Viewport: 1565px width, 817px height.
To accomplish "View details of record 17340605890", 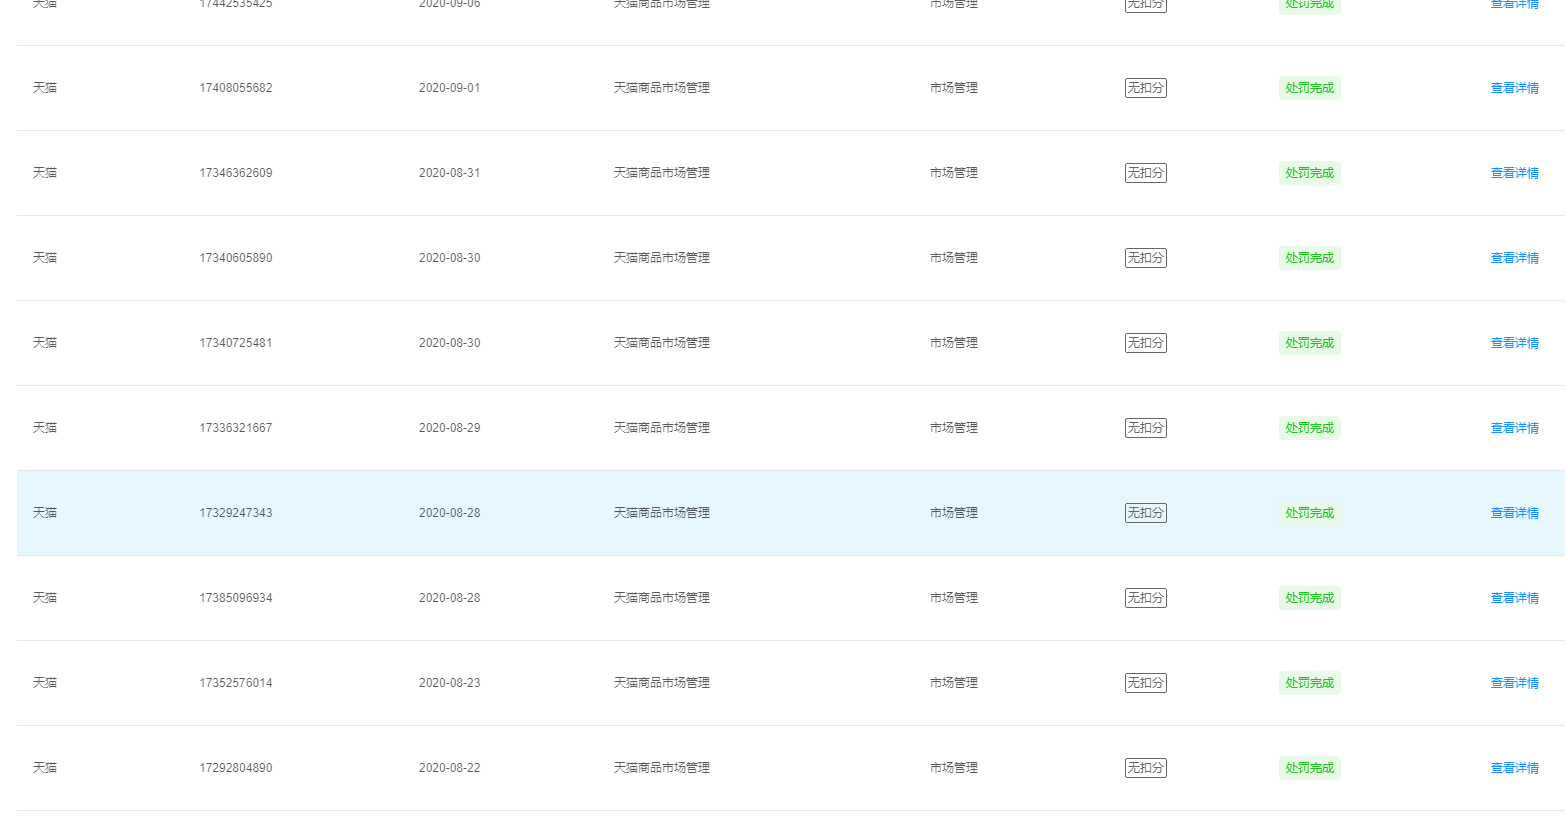I will (x=1514, y=258).
